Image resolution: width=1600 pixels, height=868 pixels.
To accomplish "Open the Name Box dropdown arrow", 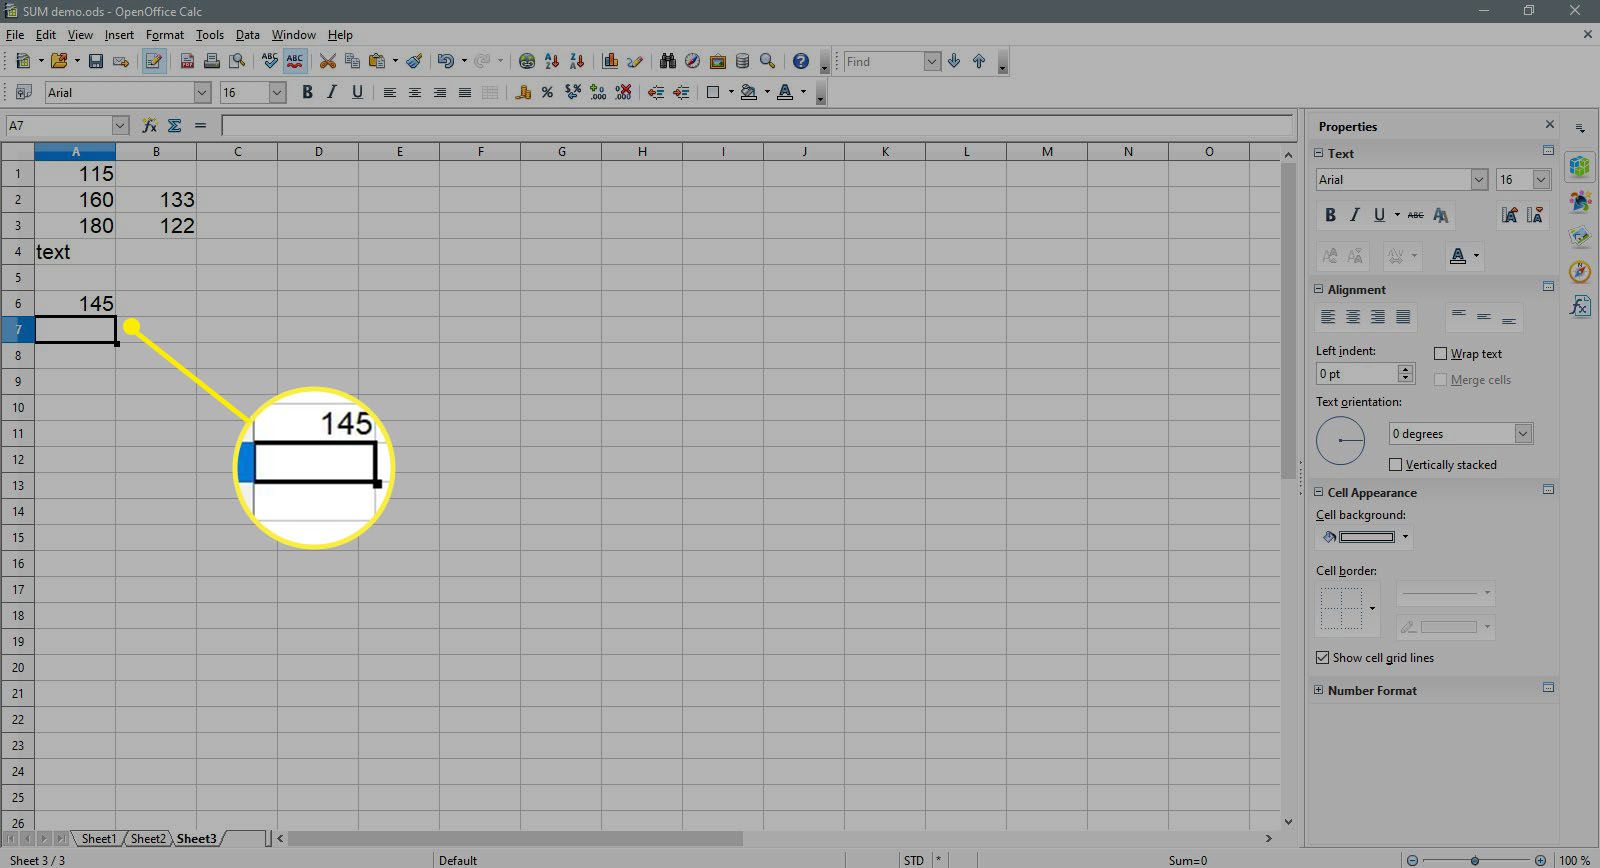I will pos(121,126).
